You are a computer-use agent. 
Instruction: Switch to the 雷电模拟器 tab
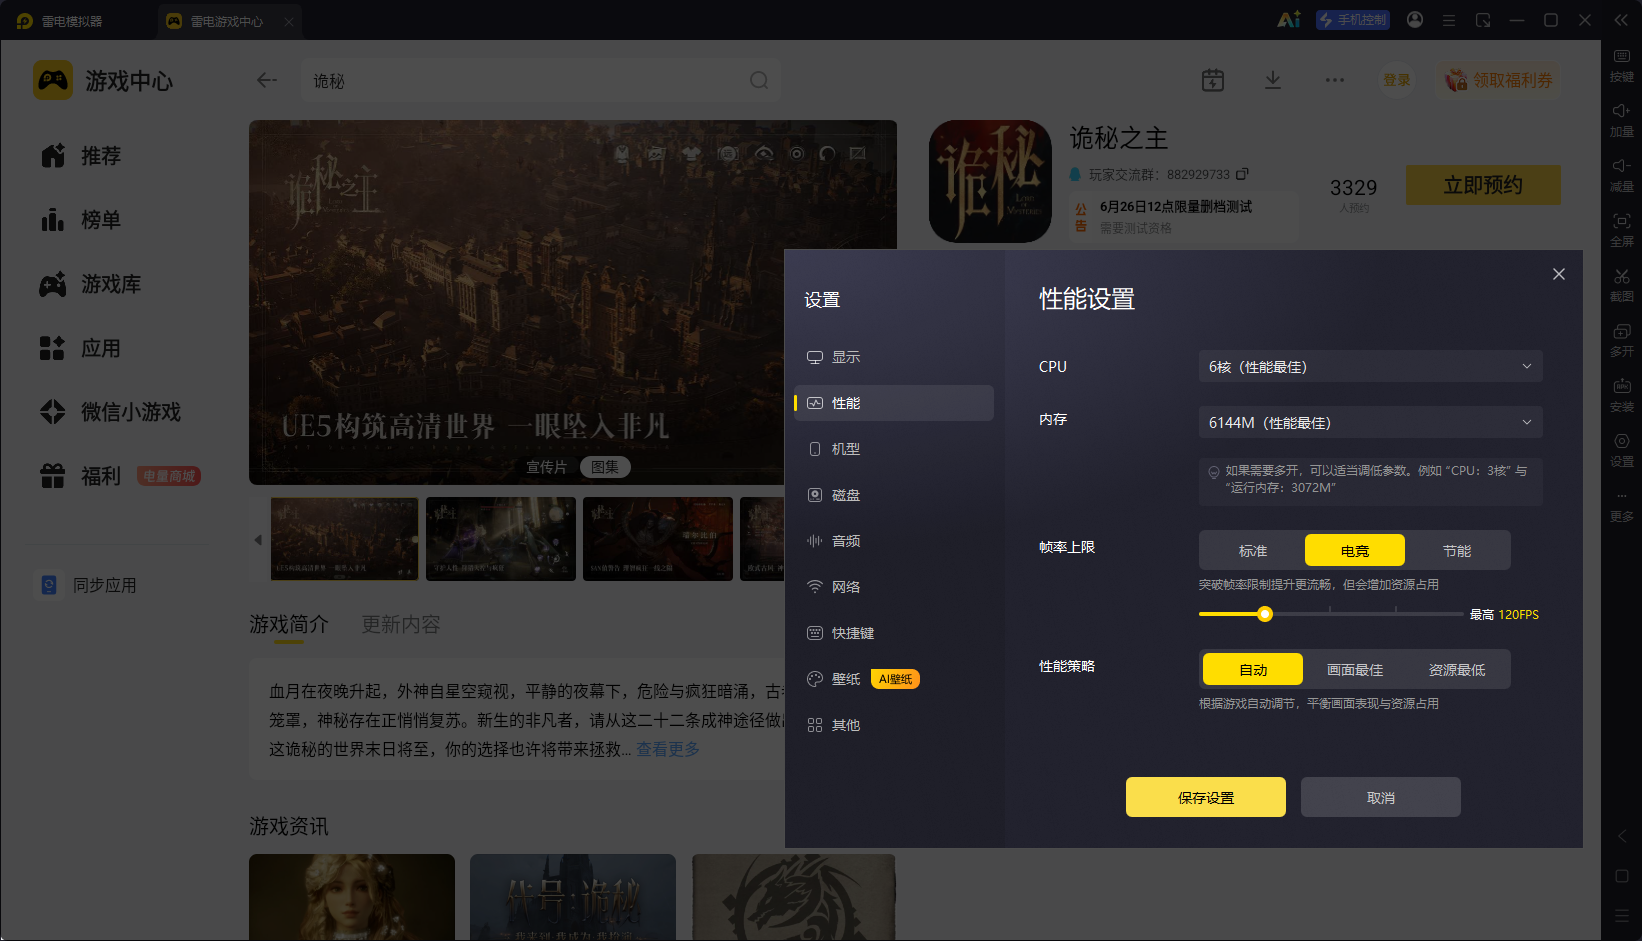[60, 21]
